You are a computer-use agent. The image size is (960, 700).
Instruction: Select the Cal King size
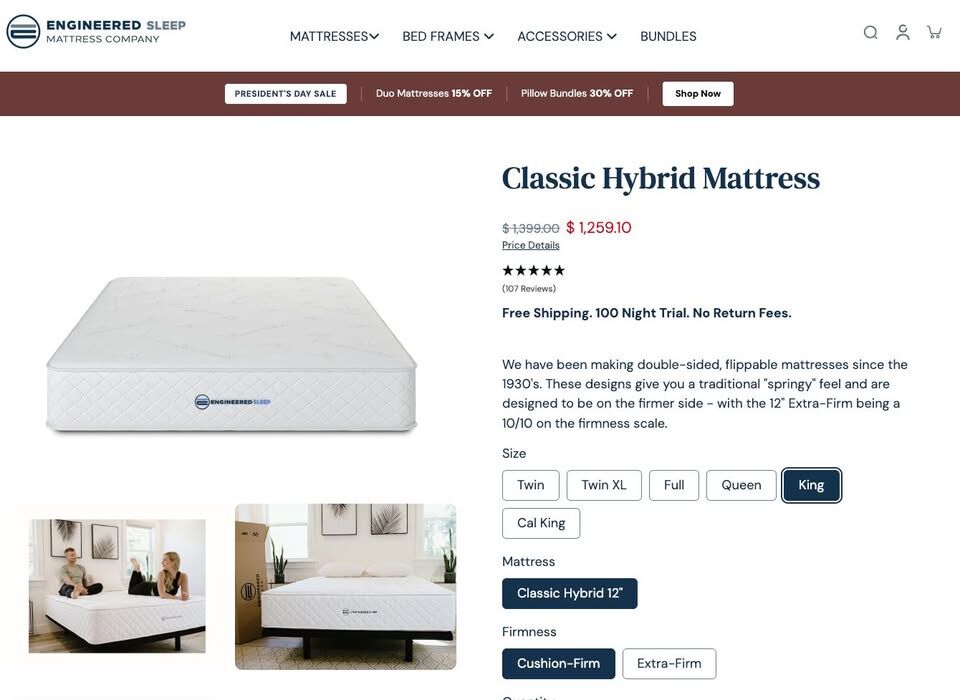point(541,523)
